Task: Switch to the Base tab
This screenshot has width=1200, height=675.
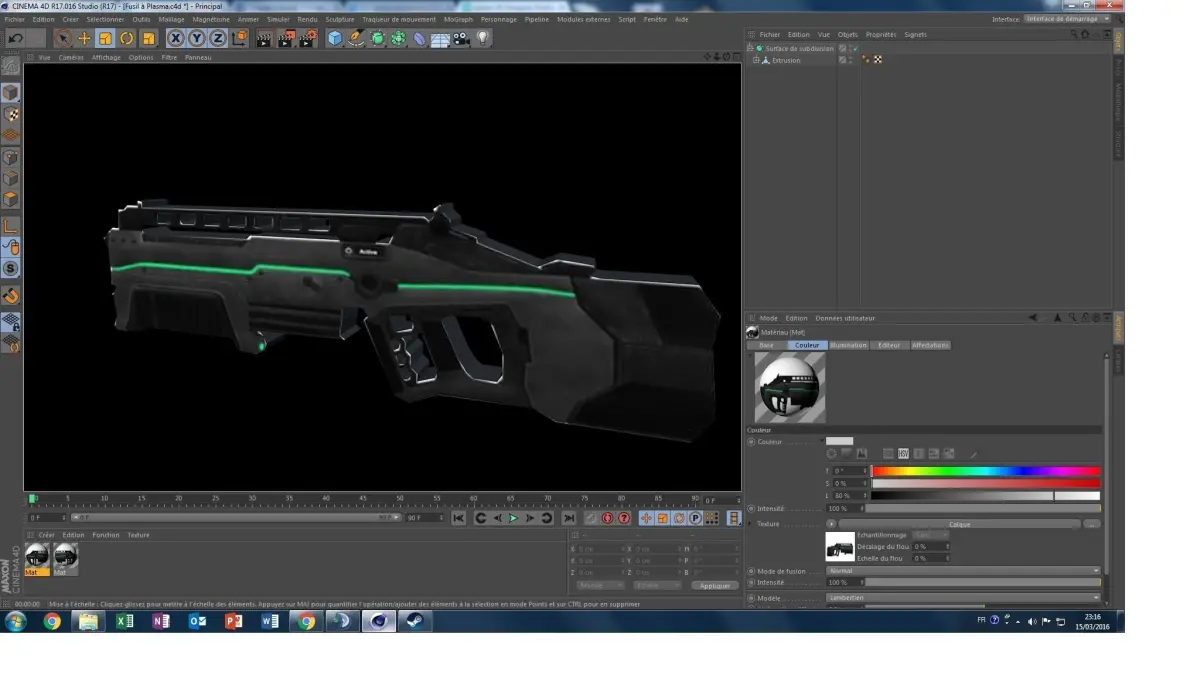Action: (766, 345)
